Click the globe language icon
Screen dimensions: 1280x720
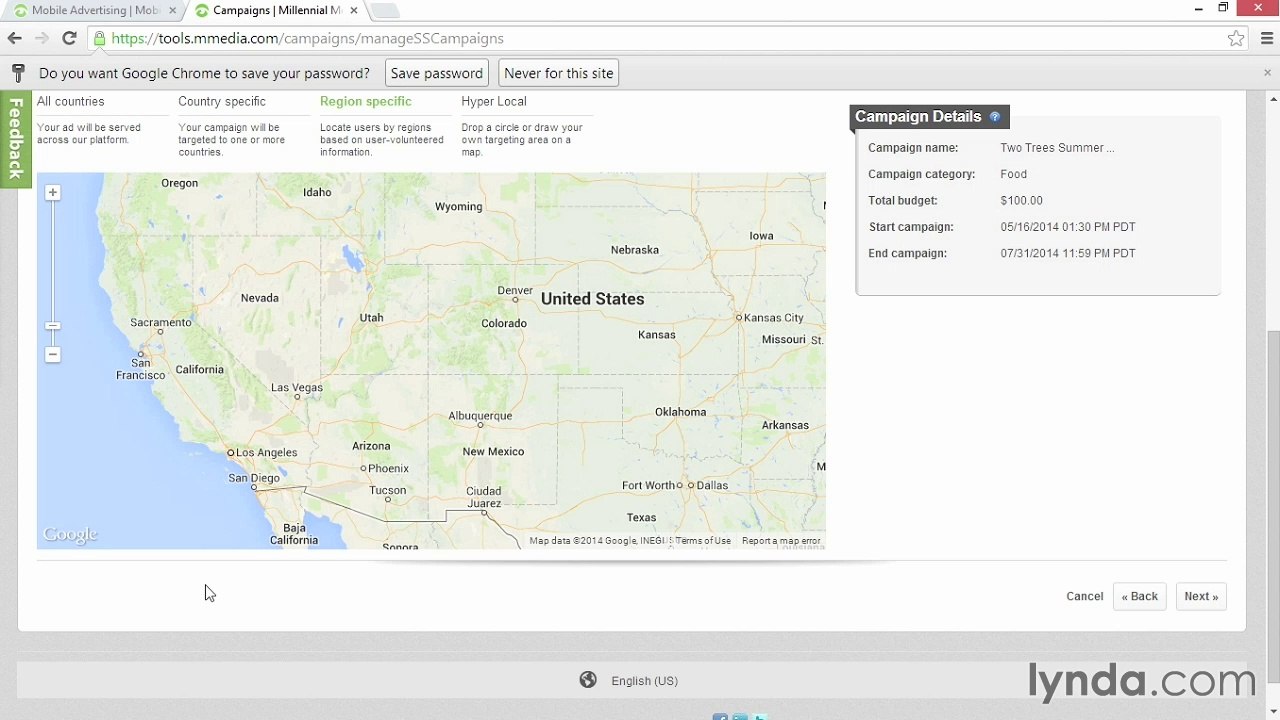click(x=588, y=680)
